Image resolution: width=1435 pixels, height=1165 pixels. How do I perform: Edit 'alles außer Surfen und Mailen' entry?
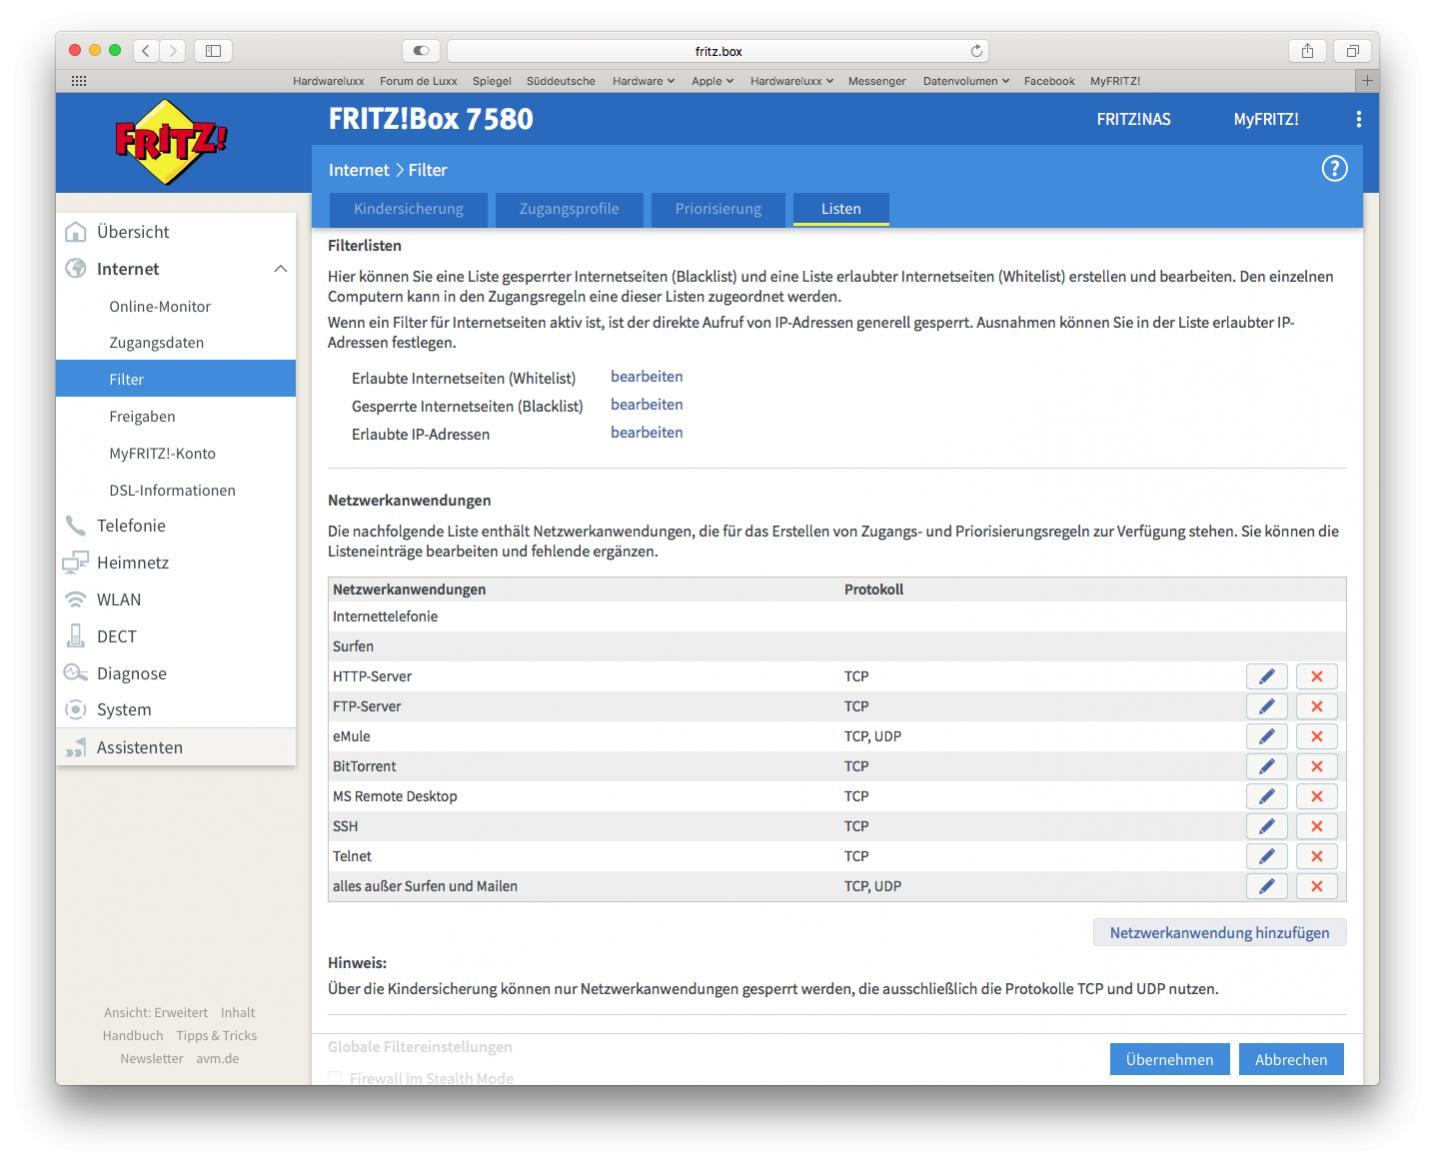coord(1266,887)
